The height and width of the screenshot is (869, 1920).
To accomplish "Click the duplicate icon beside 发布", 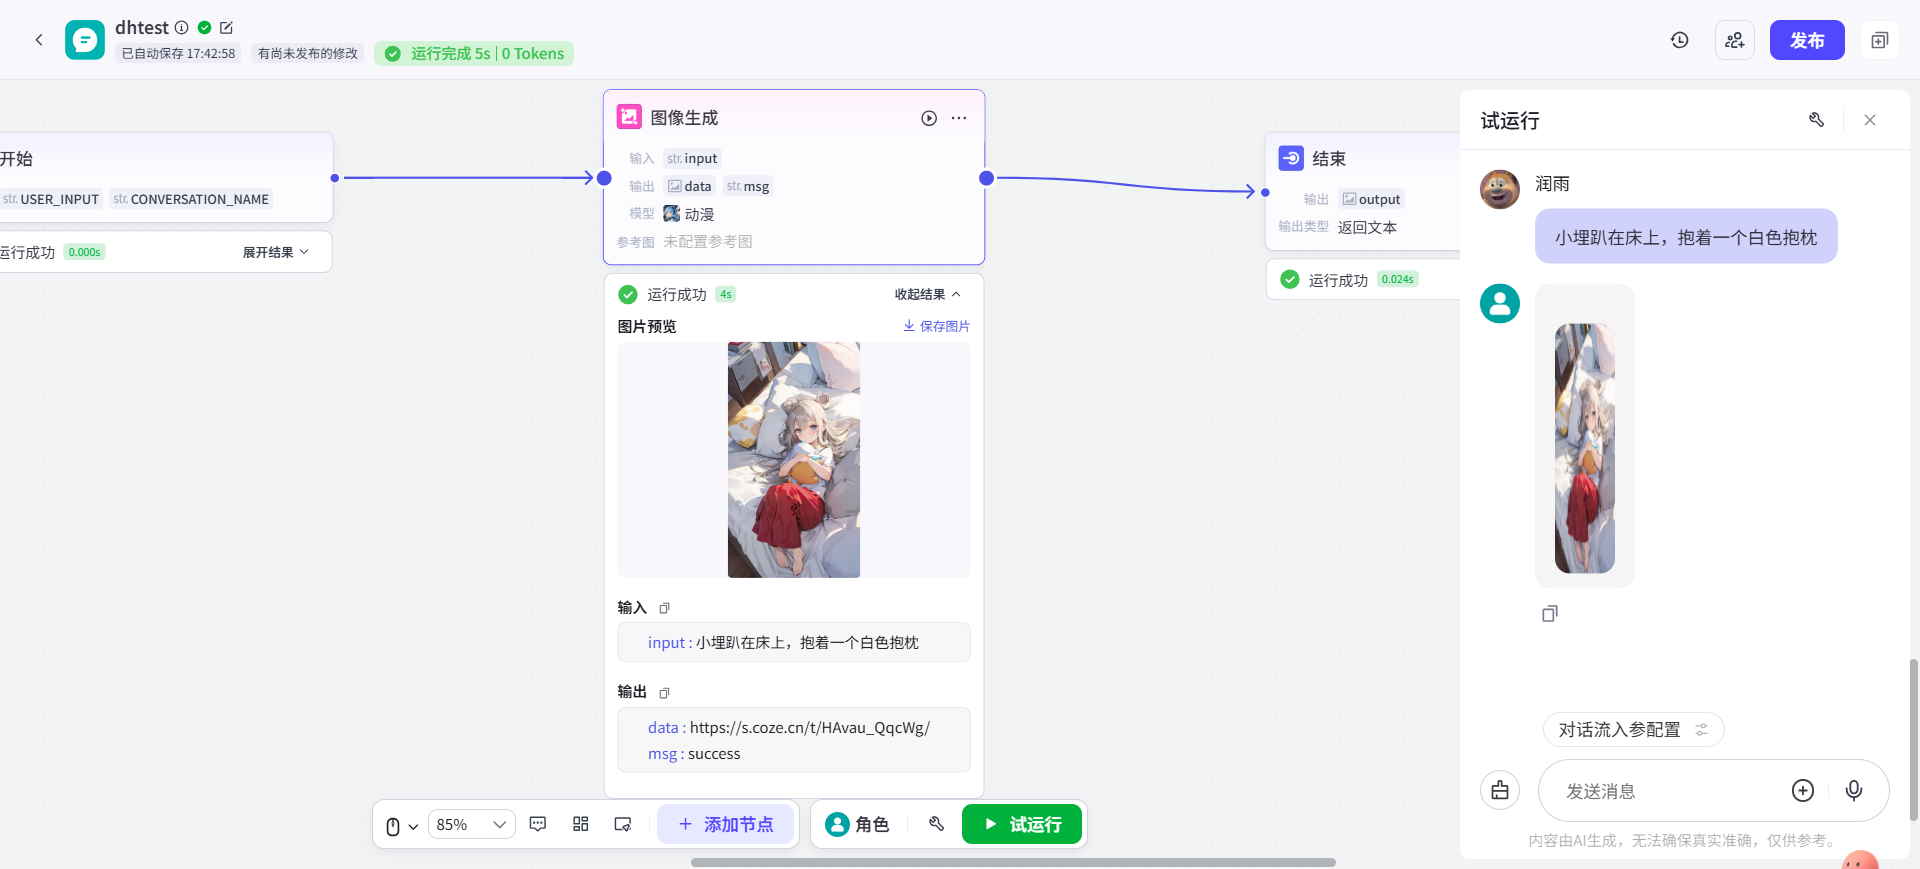I will tap(1880, 40).
